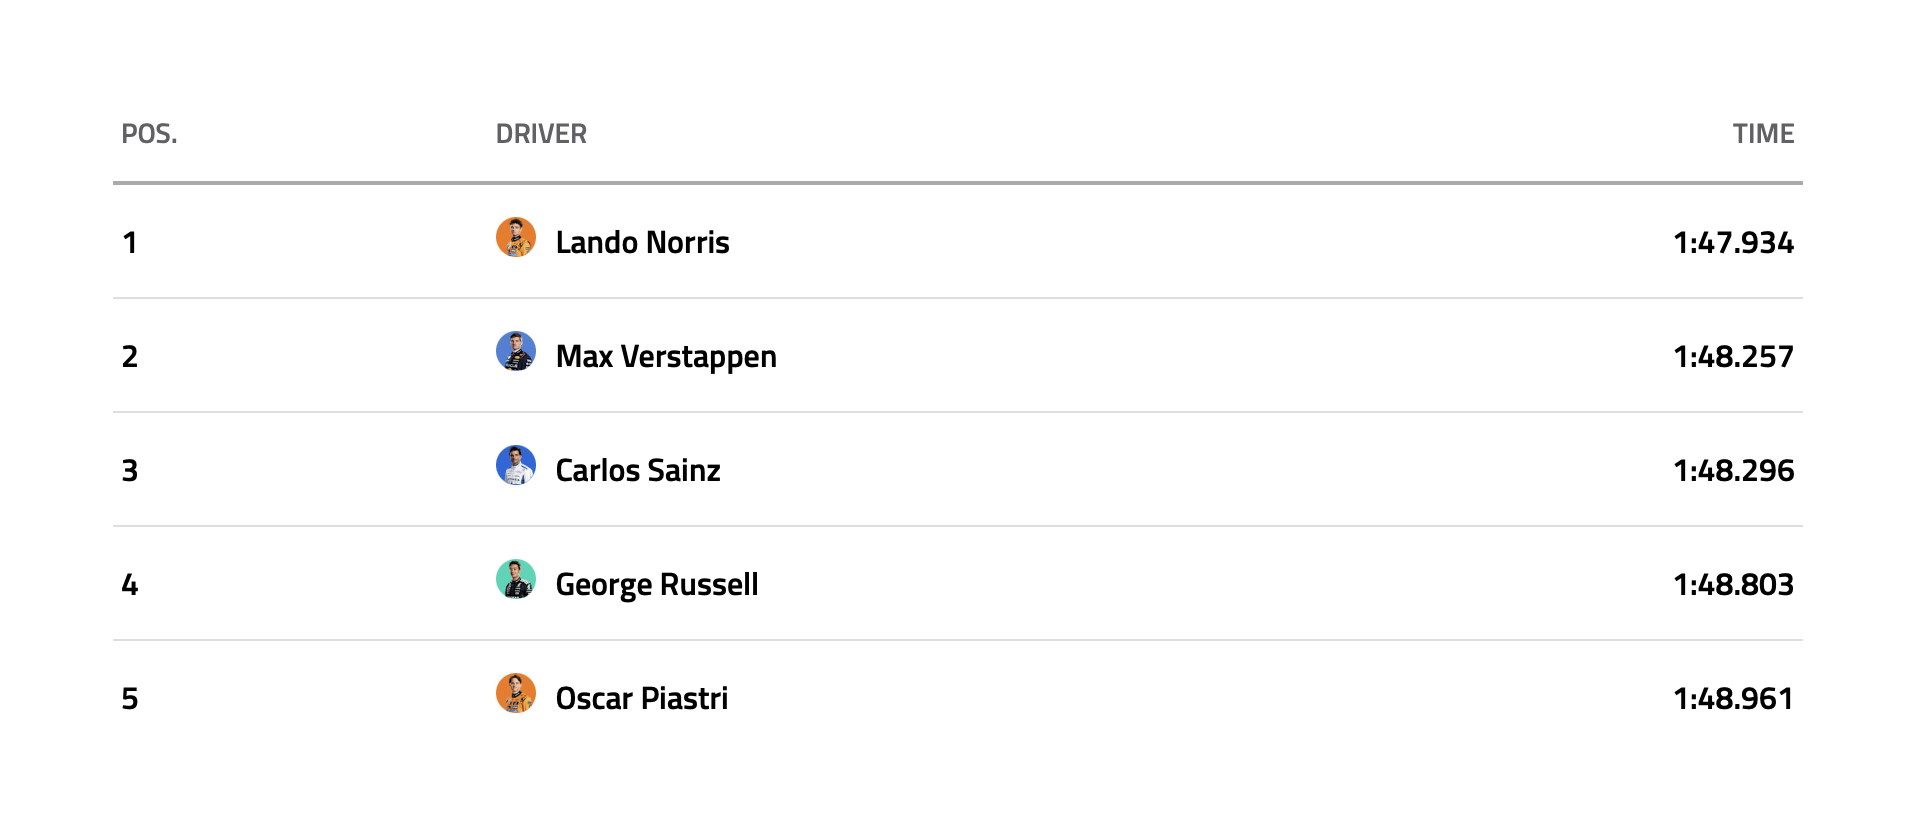1920x840 pixels.
Task: Click Carlos Sainz's driver avatar icon
Action: tap(516, 466)
